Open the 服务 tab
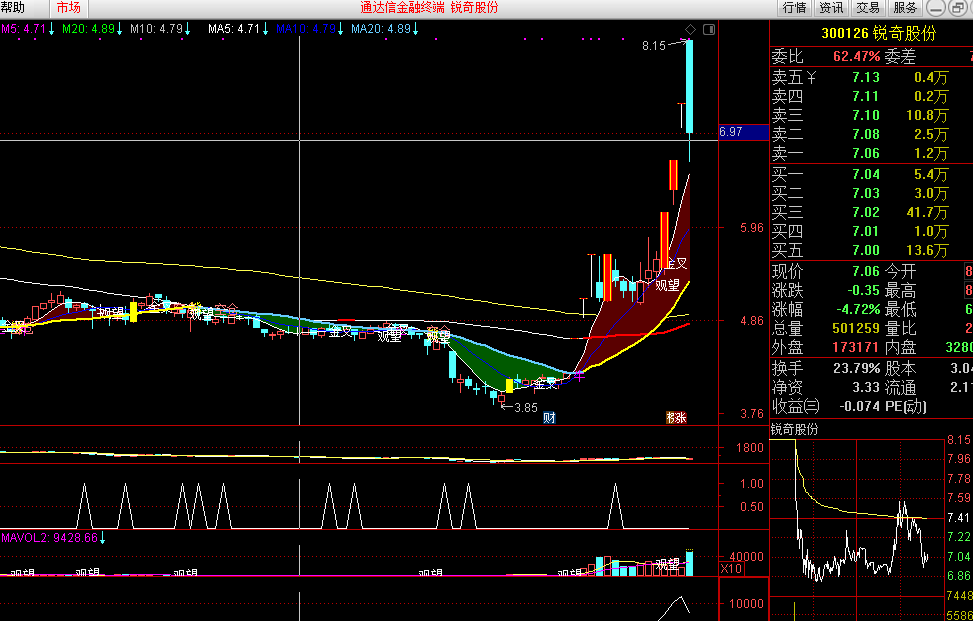The width and height of the screenshot is (973, 621). [905, 8]
